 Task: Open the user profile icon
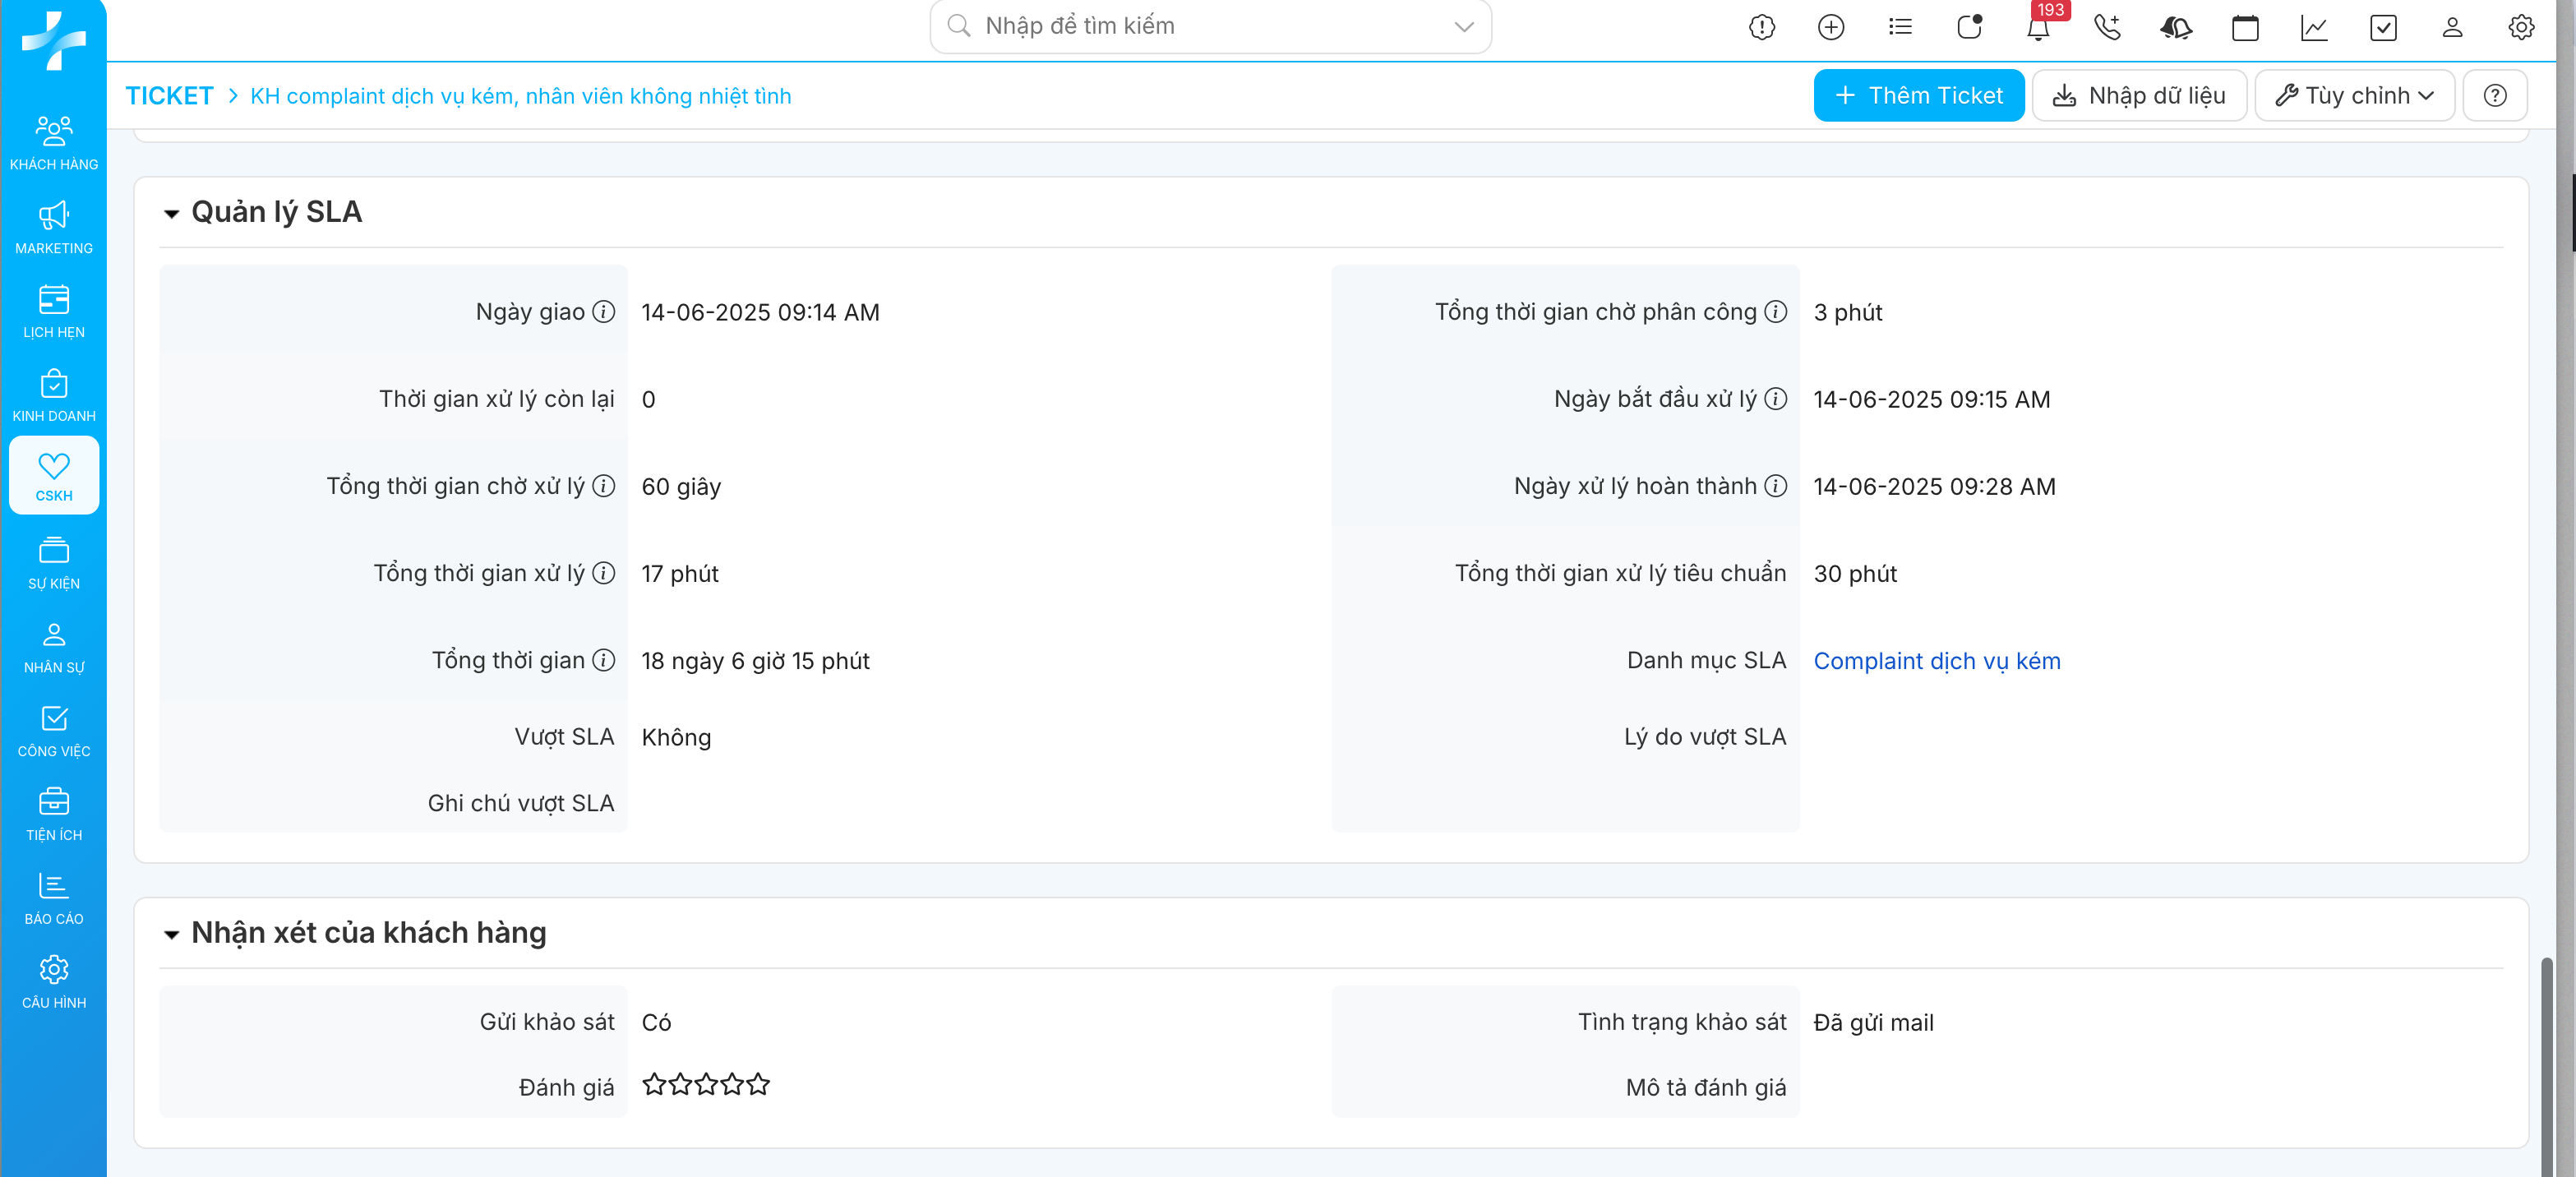tap(2451, 27)
